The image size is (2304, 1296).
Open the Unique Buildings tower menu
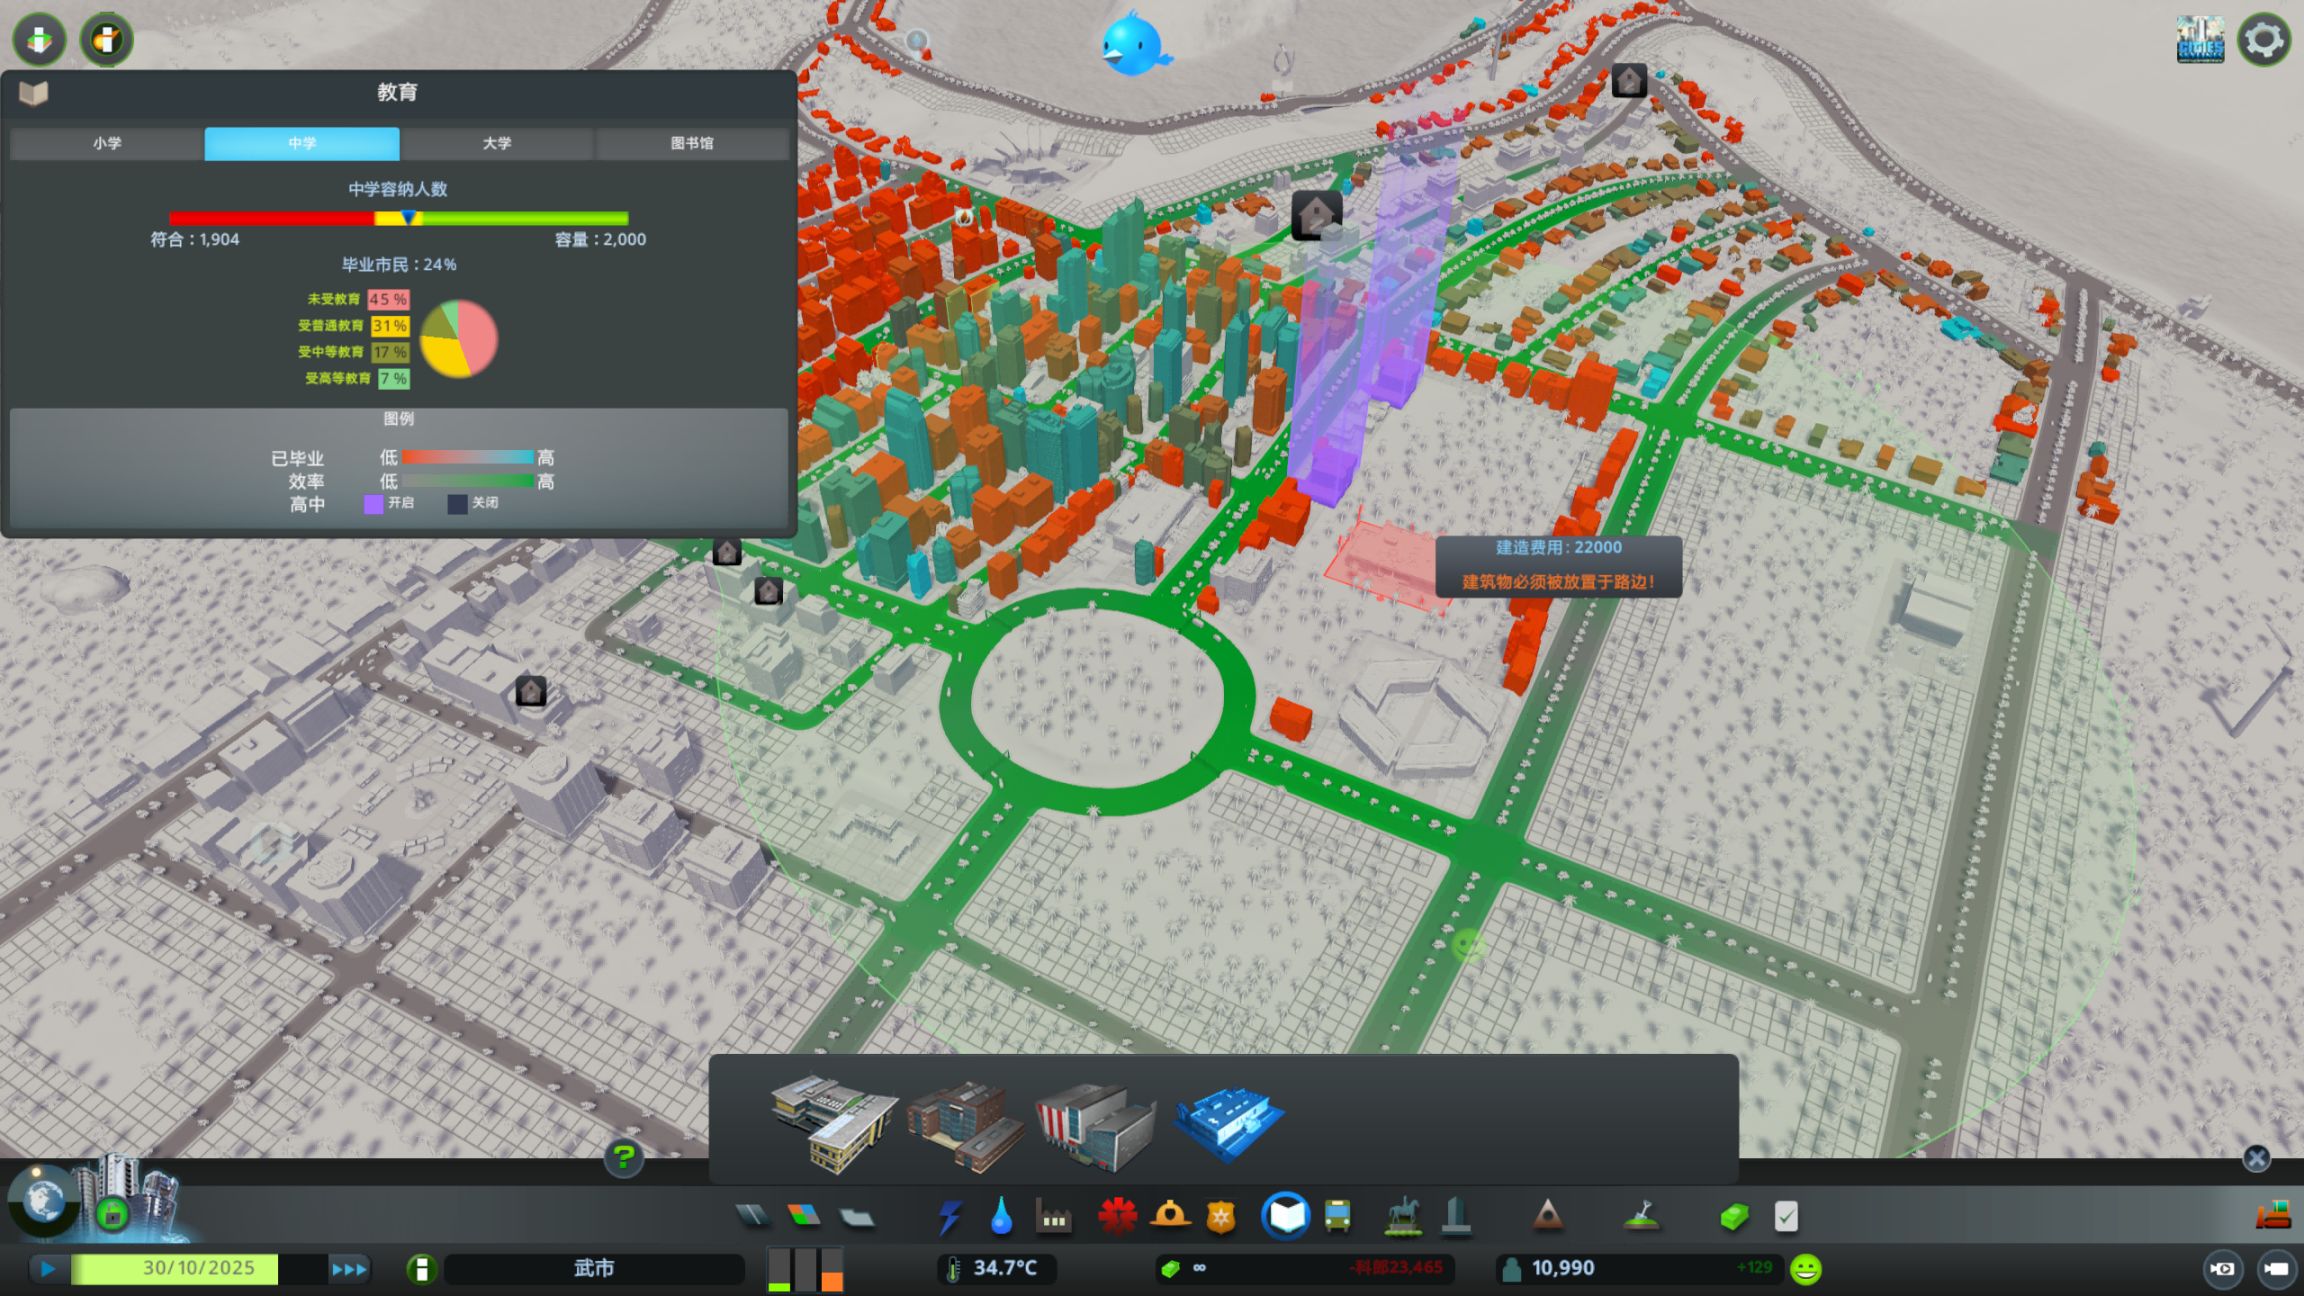tap(1456, 1216)
